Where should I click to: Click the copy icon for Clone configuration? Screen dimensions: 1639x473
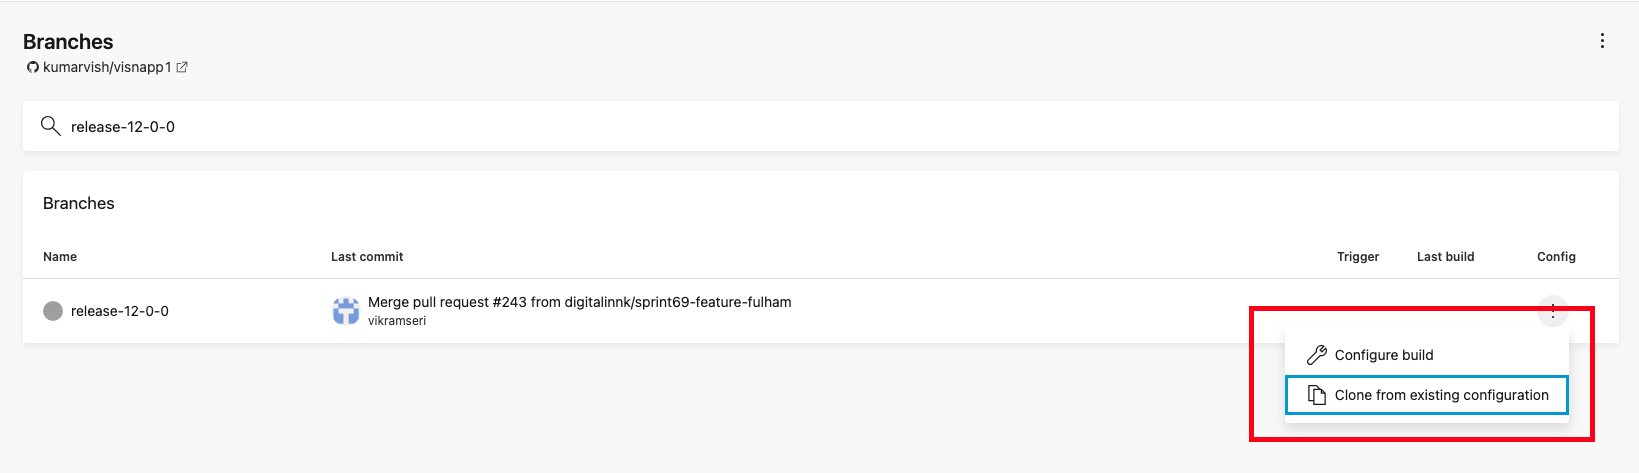coord(1317,395)
